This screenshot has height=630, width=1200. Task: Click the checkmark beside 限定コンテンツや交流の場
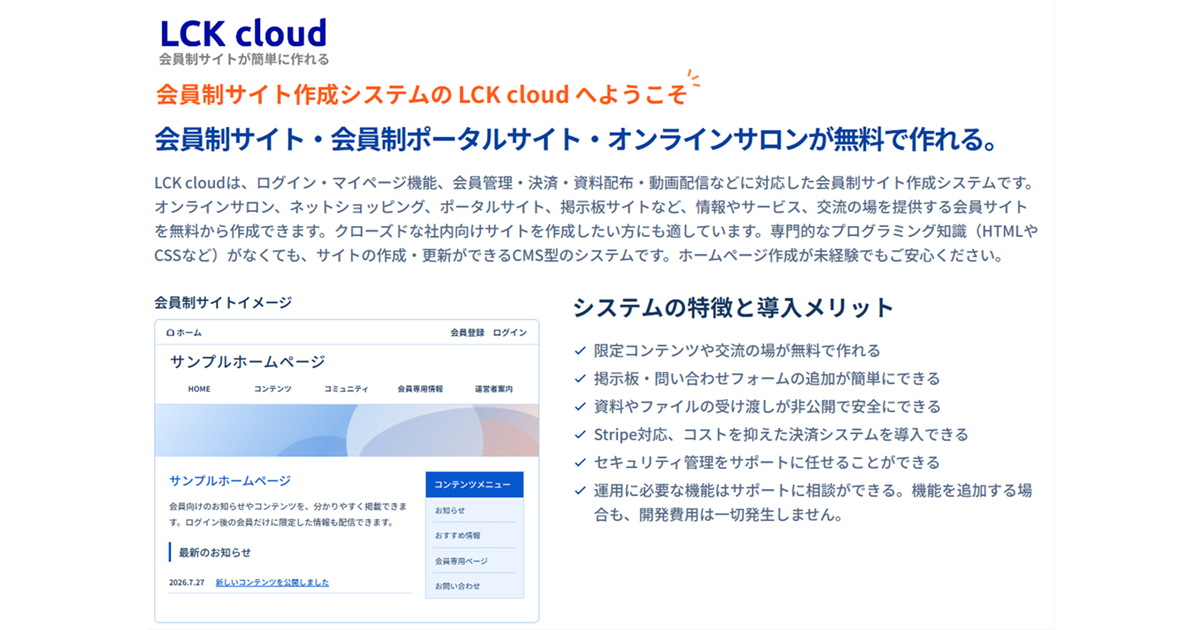(580, 351)
